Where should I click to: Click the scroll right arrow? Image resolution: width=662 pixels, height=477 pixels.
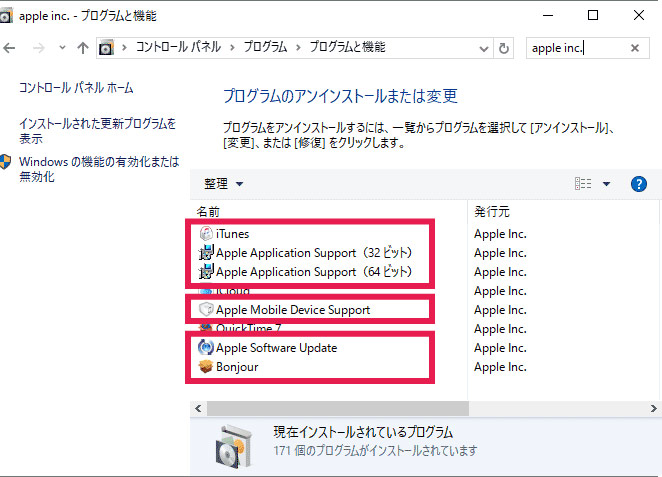654,408
